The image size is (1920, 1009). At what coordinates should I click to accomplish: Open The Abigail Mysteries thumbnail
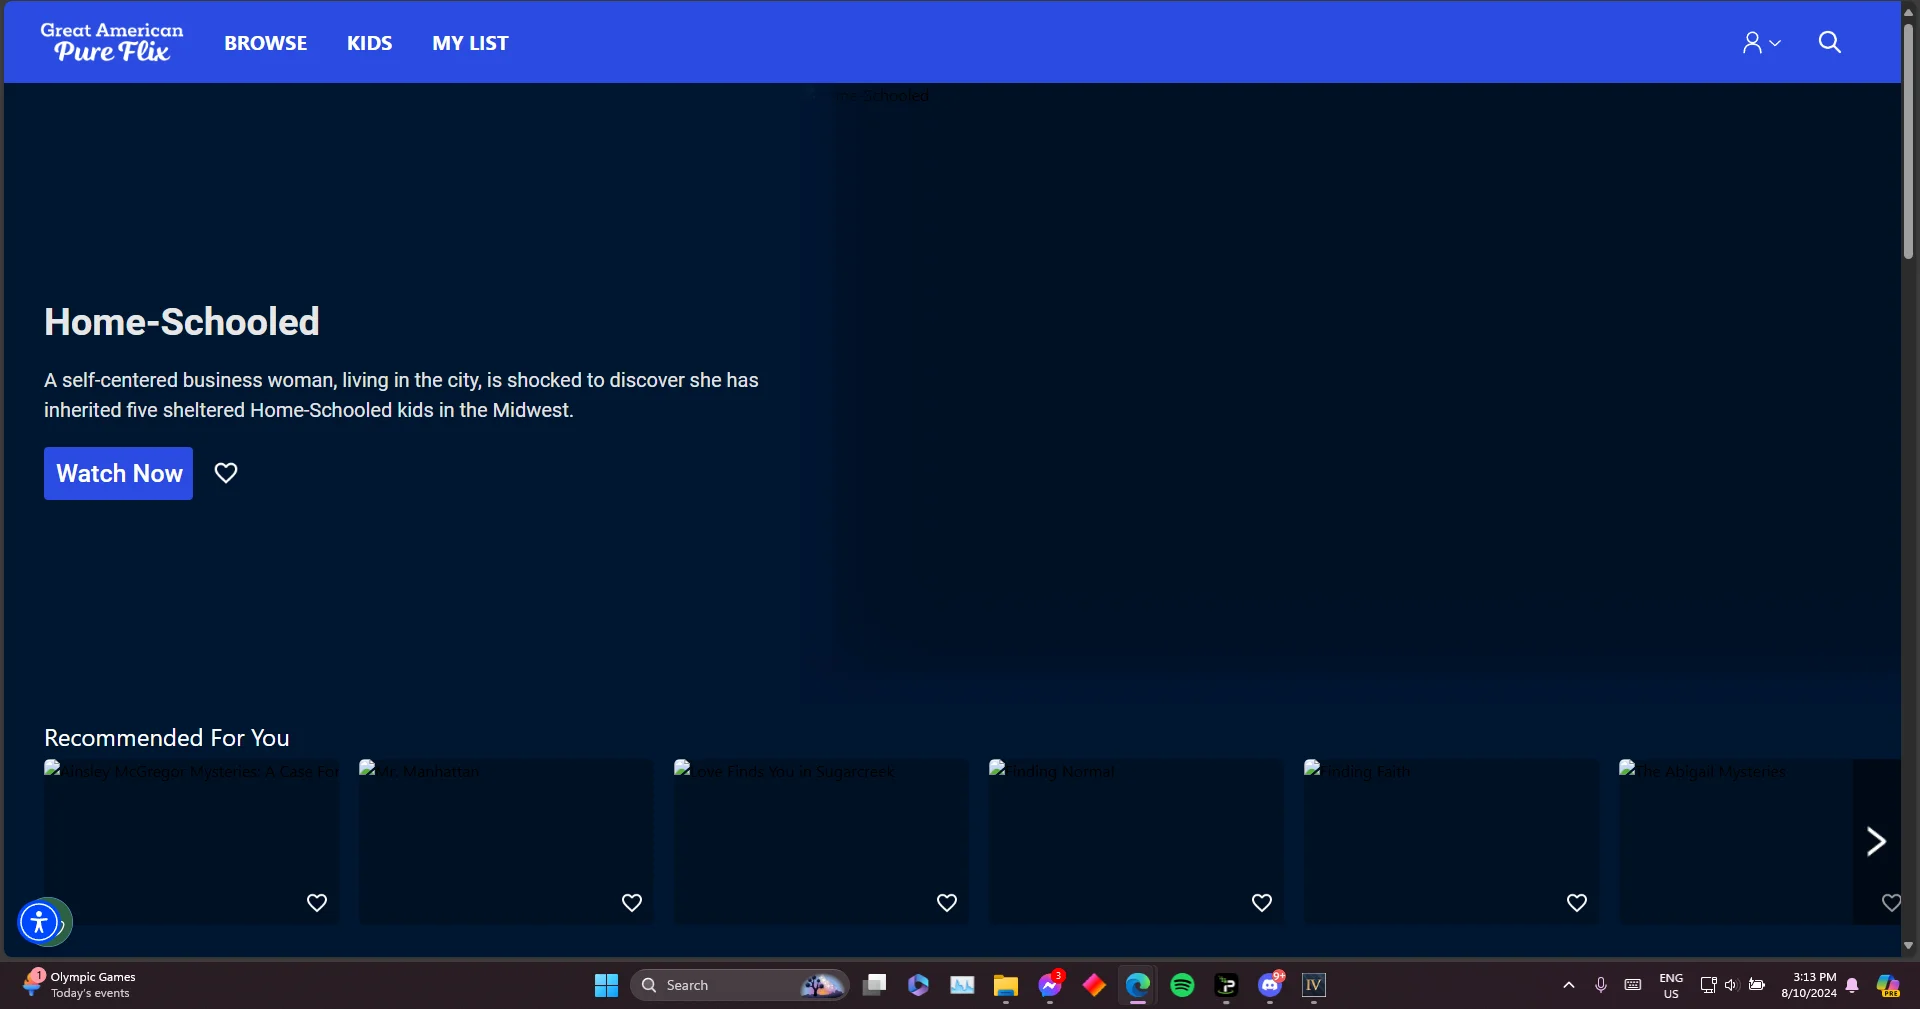pyautogui.click(x=1735, y=841)
